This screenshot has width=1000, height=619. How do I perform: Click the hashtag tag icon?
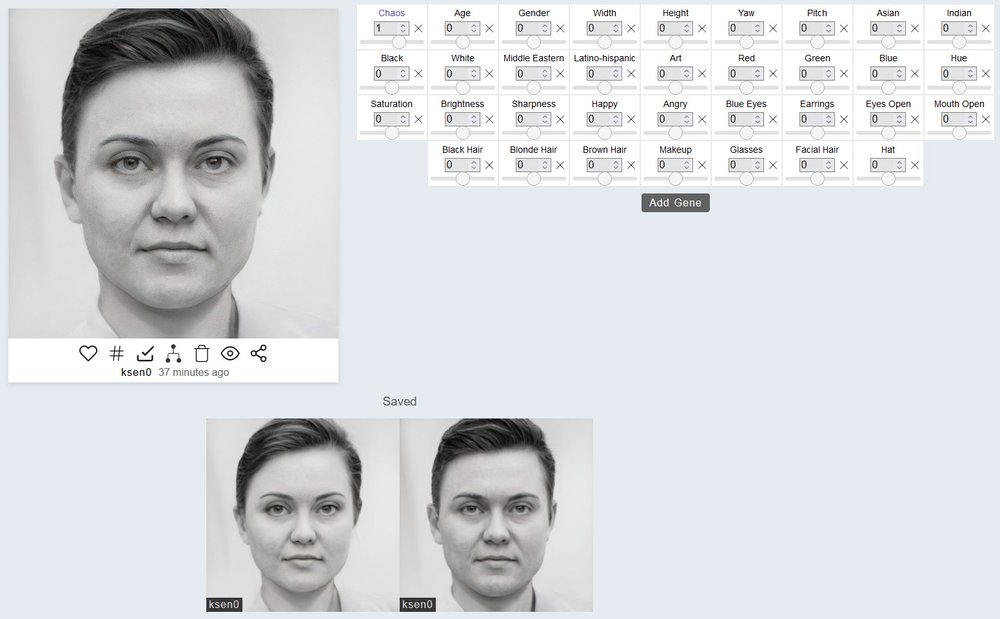tap(117, 353)
